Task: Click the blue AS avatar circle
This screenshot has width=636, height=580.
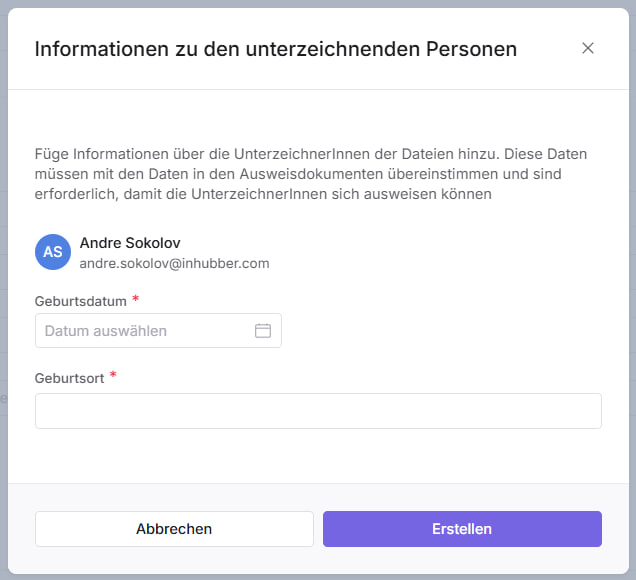Action: point(52,252)
